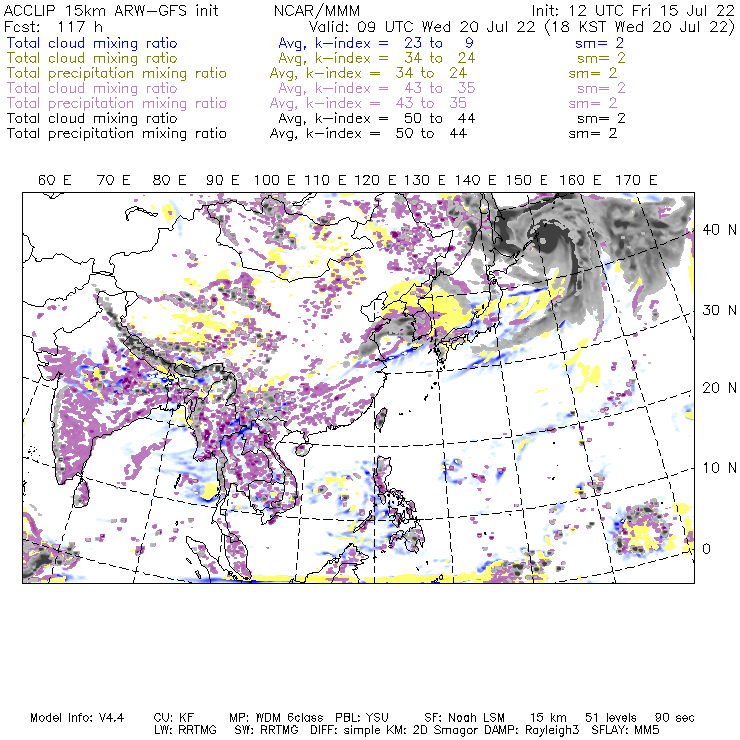The height and width of the screenshot is (740, 740).
Task: Click the '170 E' longitude label
Action: (636, 180)
